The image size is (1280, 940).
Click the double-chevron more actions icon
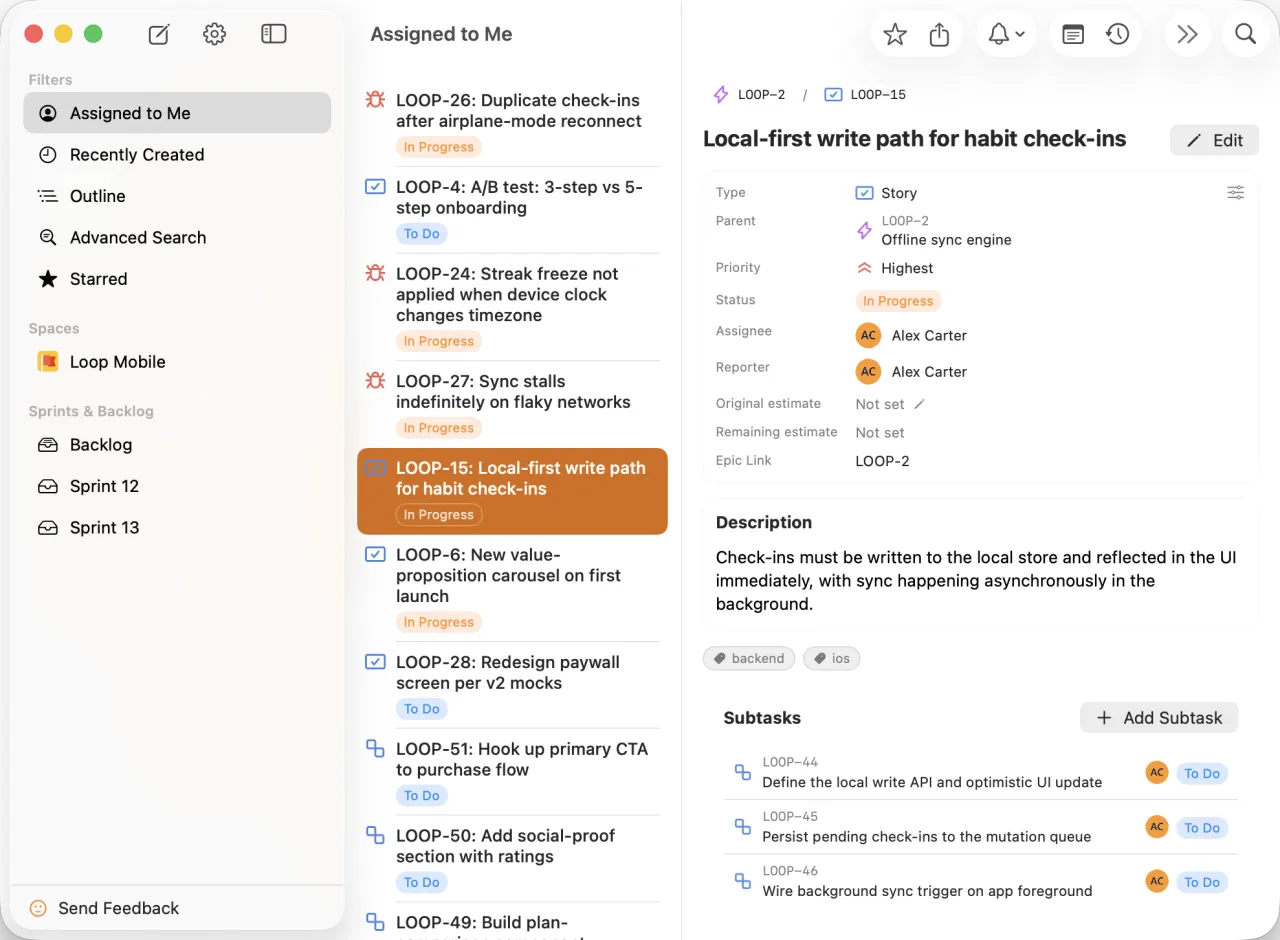coord(1187,35)
